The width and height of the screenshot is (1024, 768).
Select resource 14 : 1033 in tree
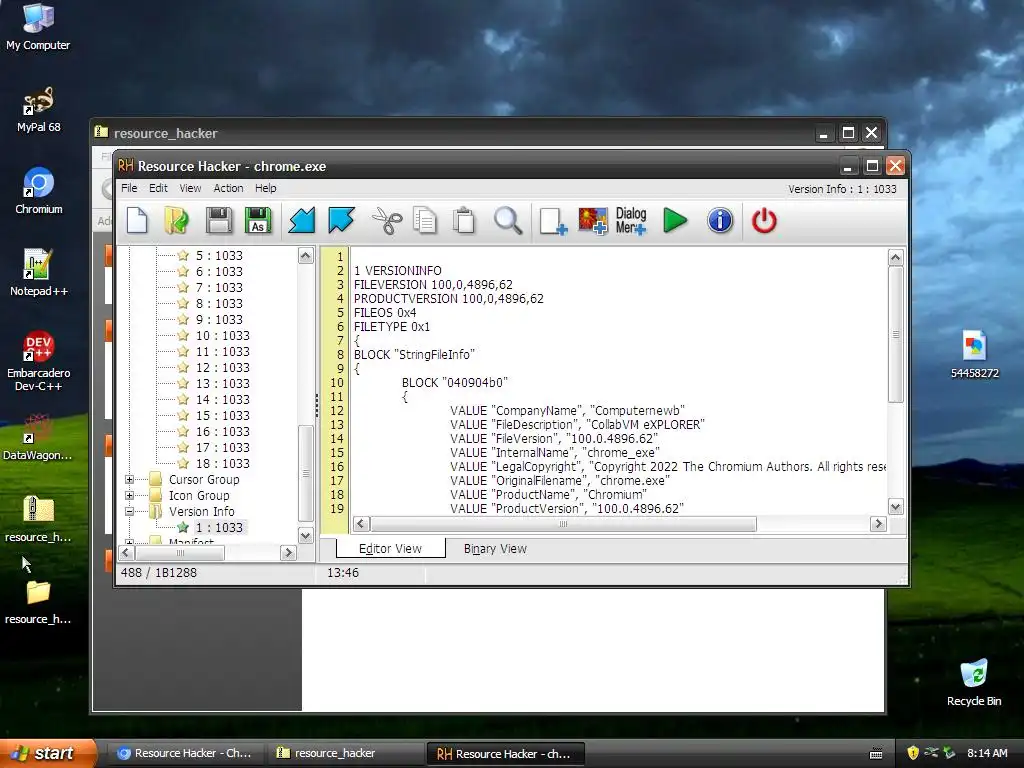222,400
